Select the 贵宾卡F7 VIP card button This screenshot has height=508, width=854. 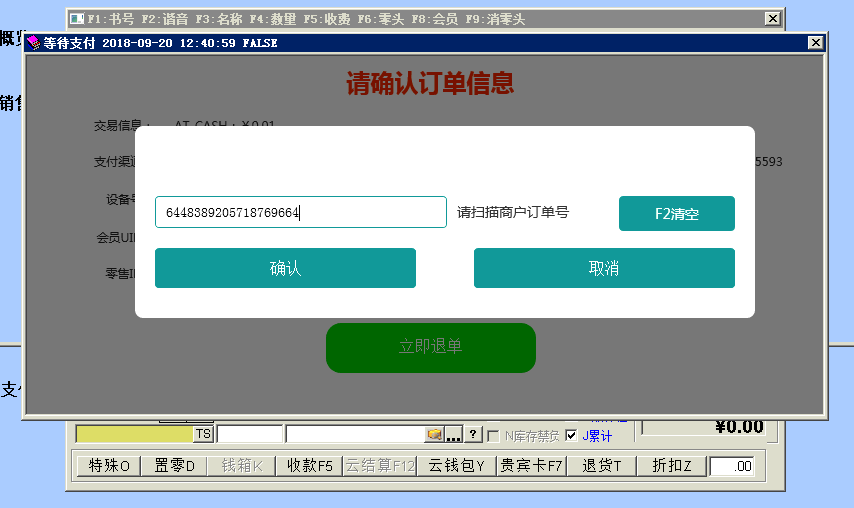click(x=532, y=465)
